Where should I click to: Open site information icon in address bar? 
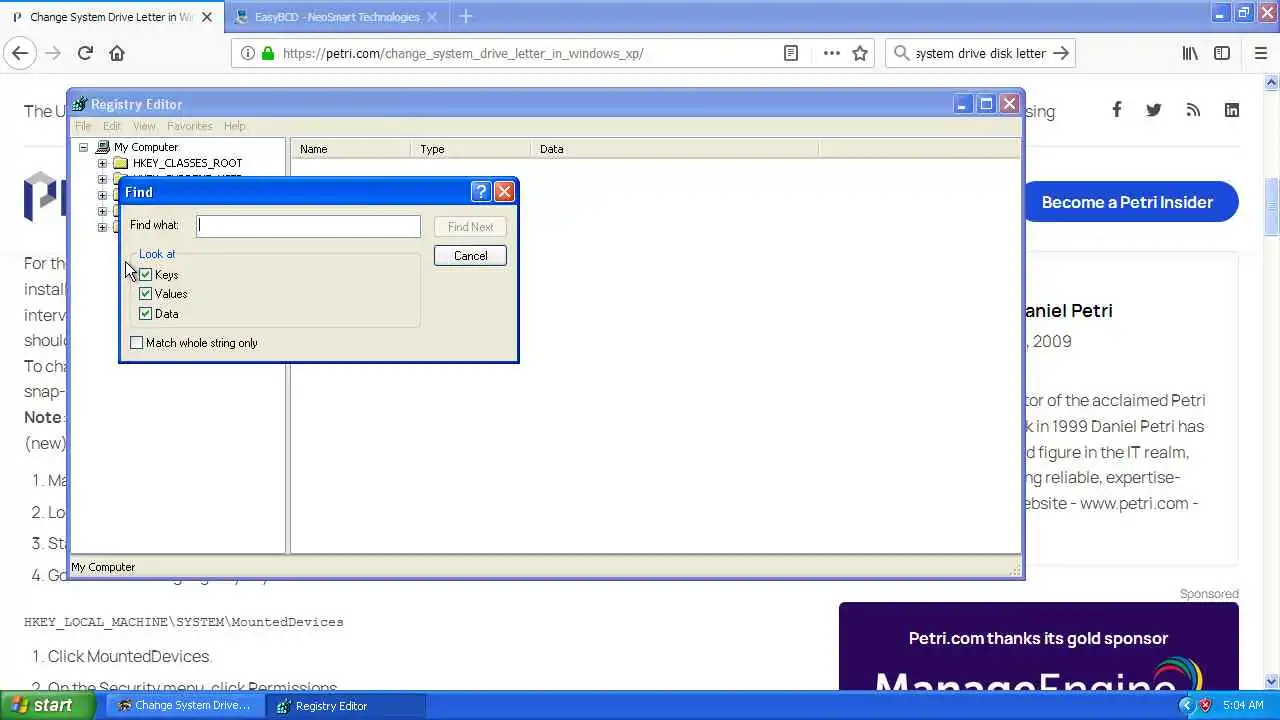pos(246,53)
